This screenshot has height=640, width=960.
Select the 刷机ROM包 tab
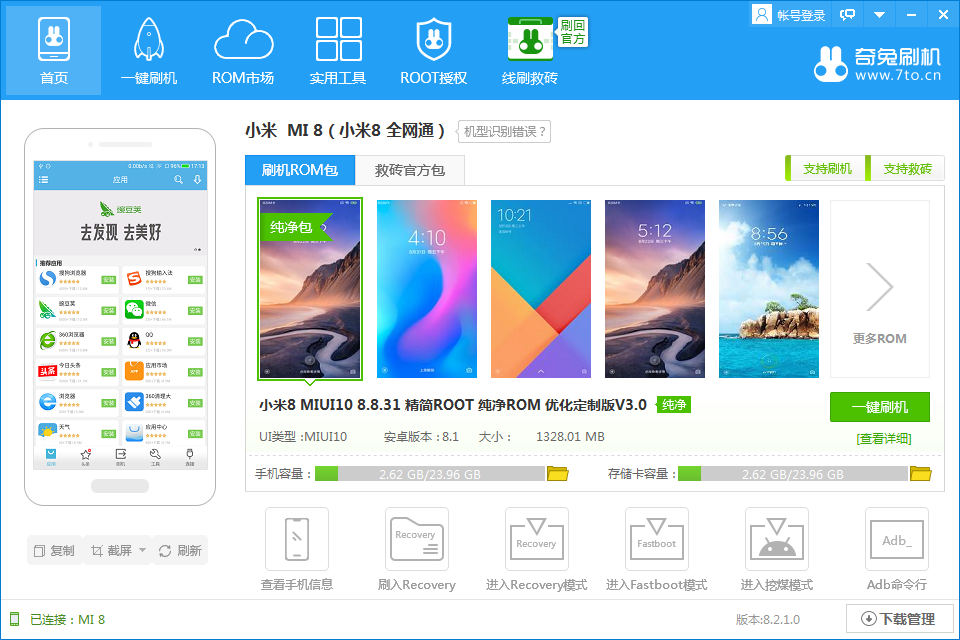(x=299, y=170)
